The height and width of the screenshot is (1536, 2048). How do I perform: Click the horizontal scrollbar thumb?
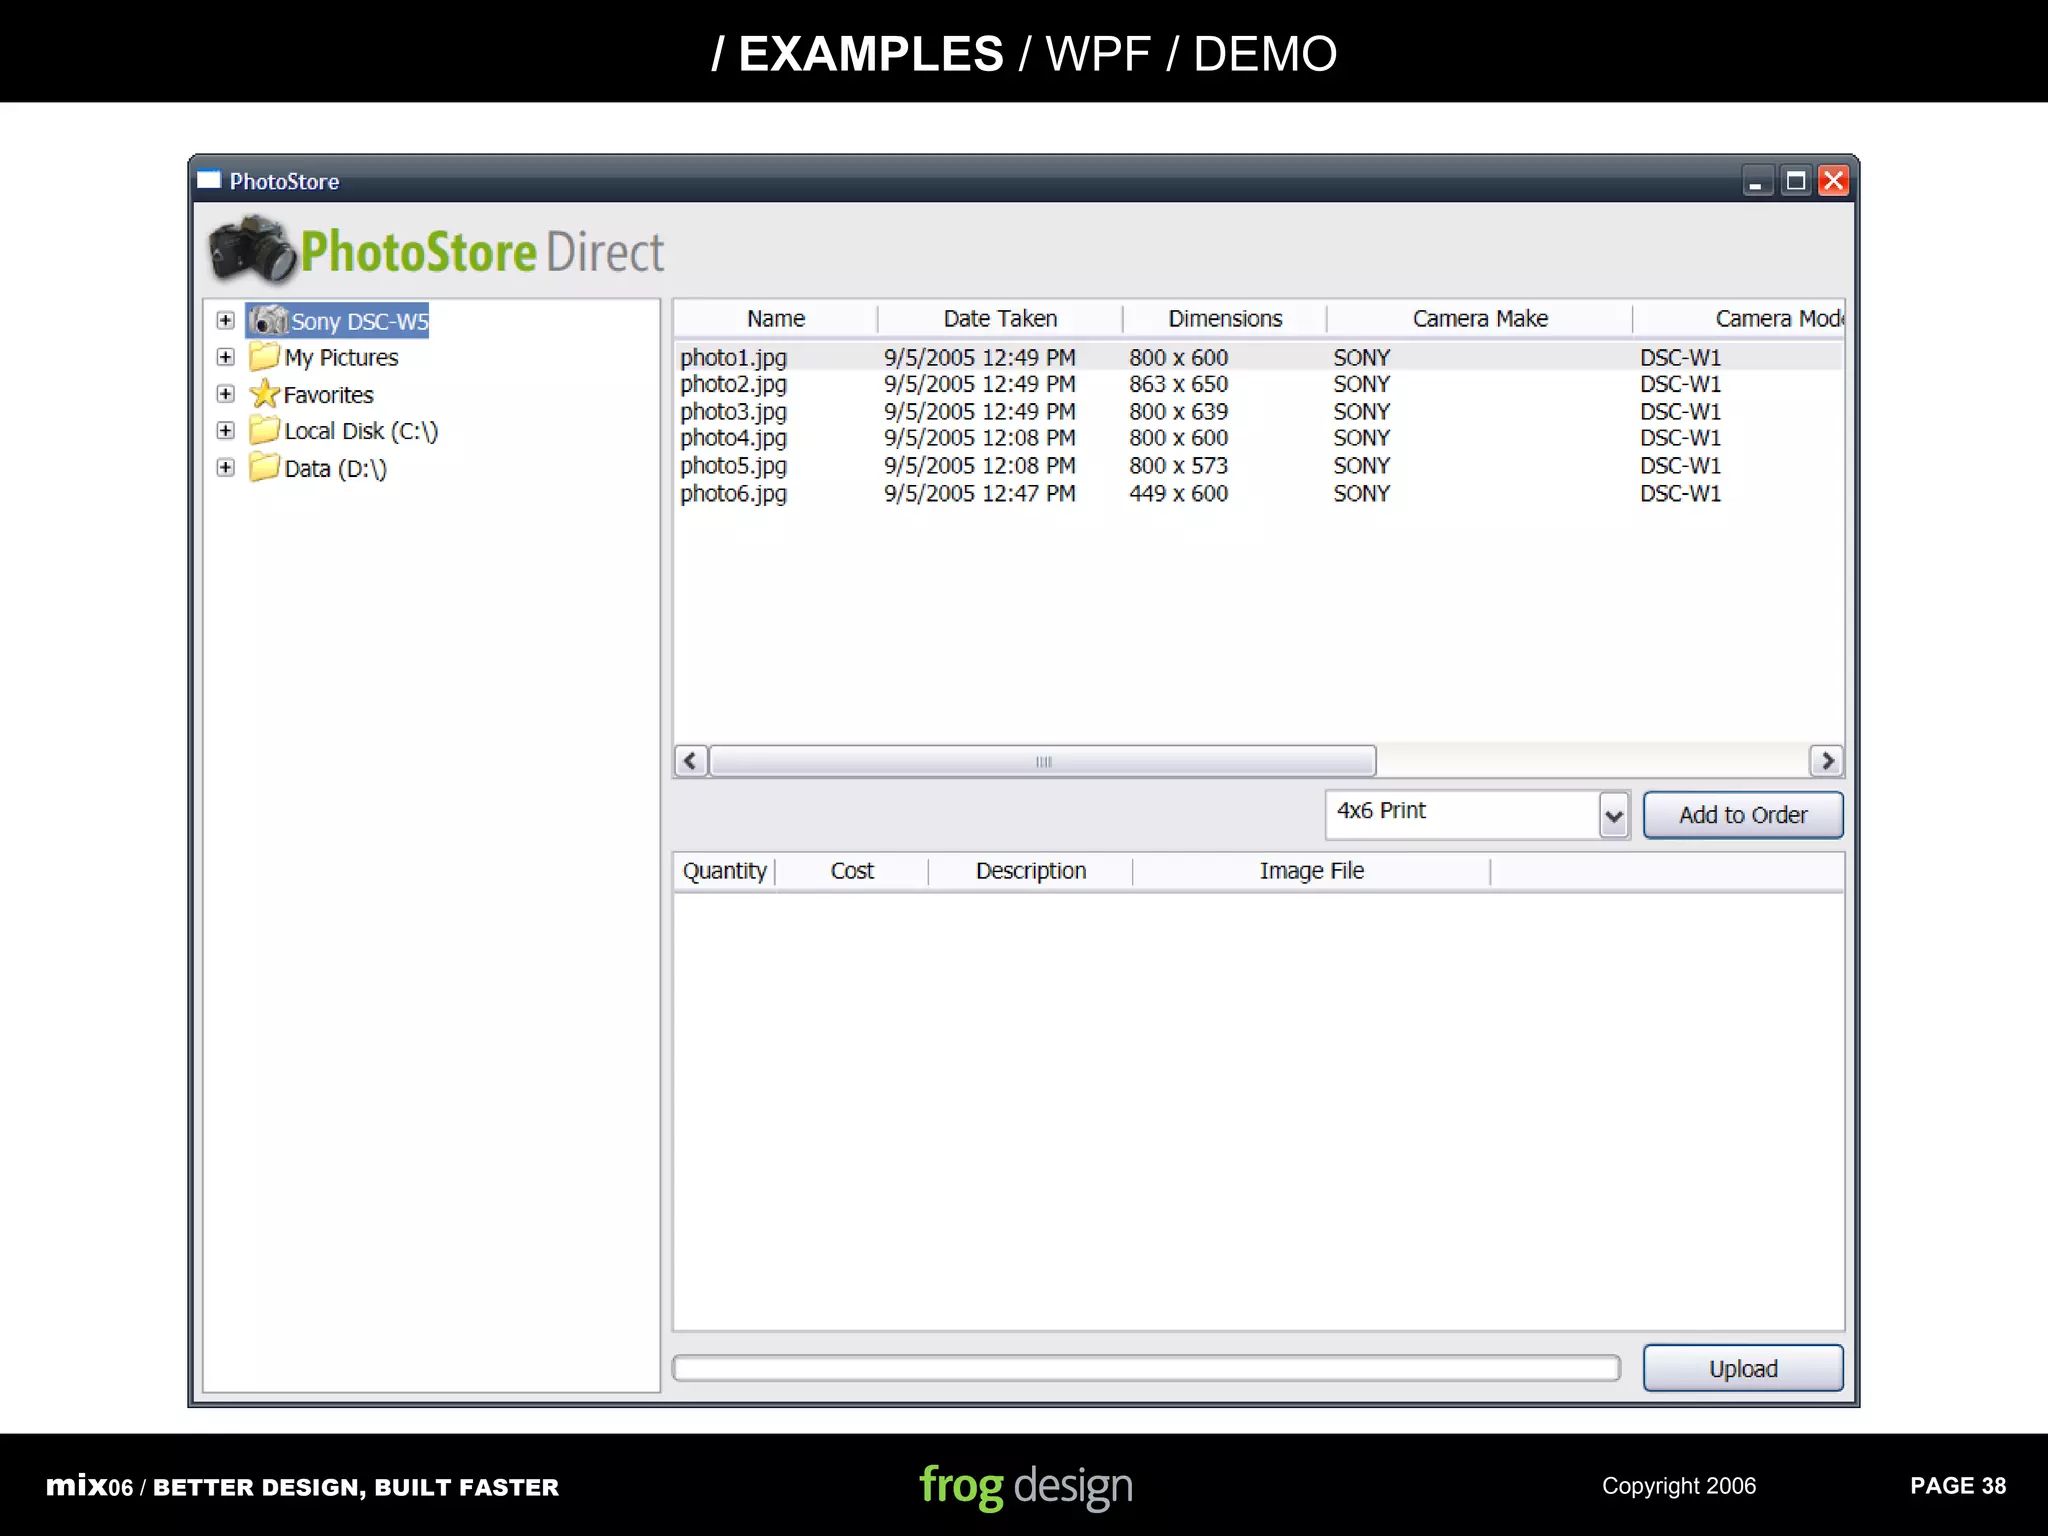coord(1043,761)
